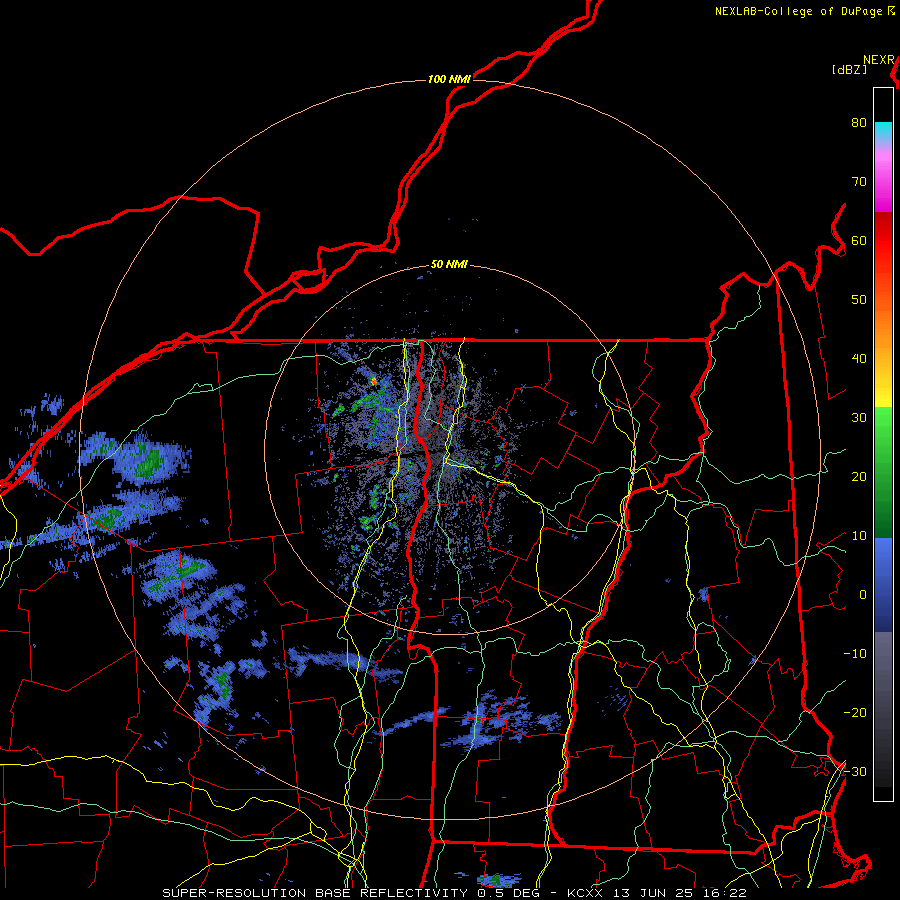Click the 60 value on the dBZ scale

coord(859,241)
